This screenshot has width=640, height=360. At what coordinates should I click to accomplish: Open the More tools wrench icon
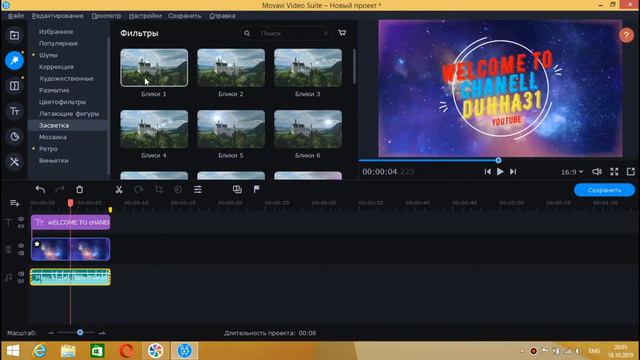pos(14,162)
